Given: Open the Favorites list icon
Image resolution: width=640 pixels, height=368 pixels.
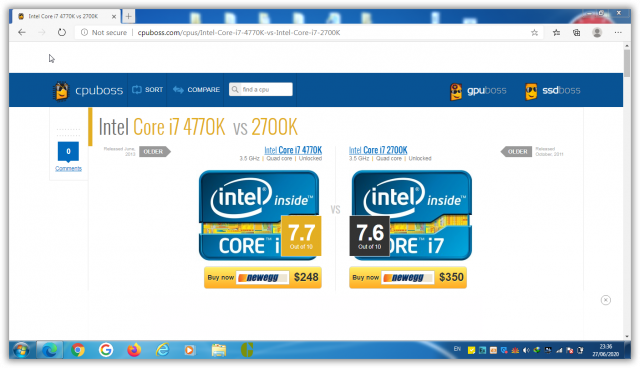Looking at the screenshot, I should (x=556, y=33).
